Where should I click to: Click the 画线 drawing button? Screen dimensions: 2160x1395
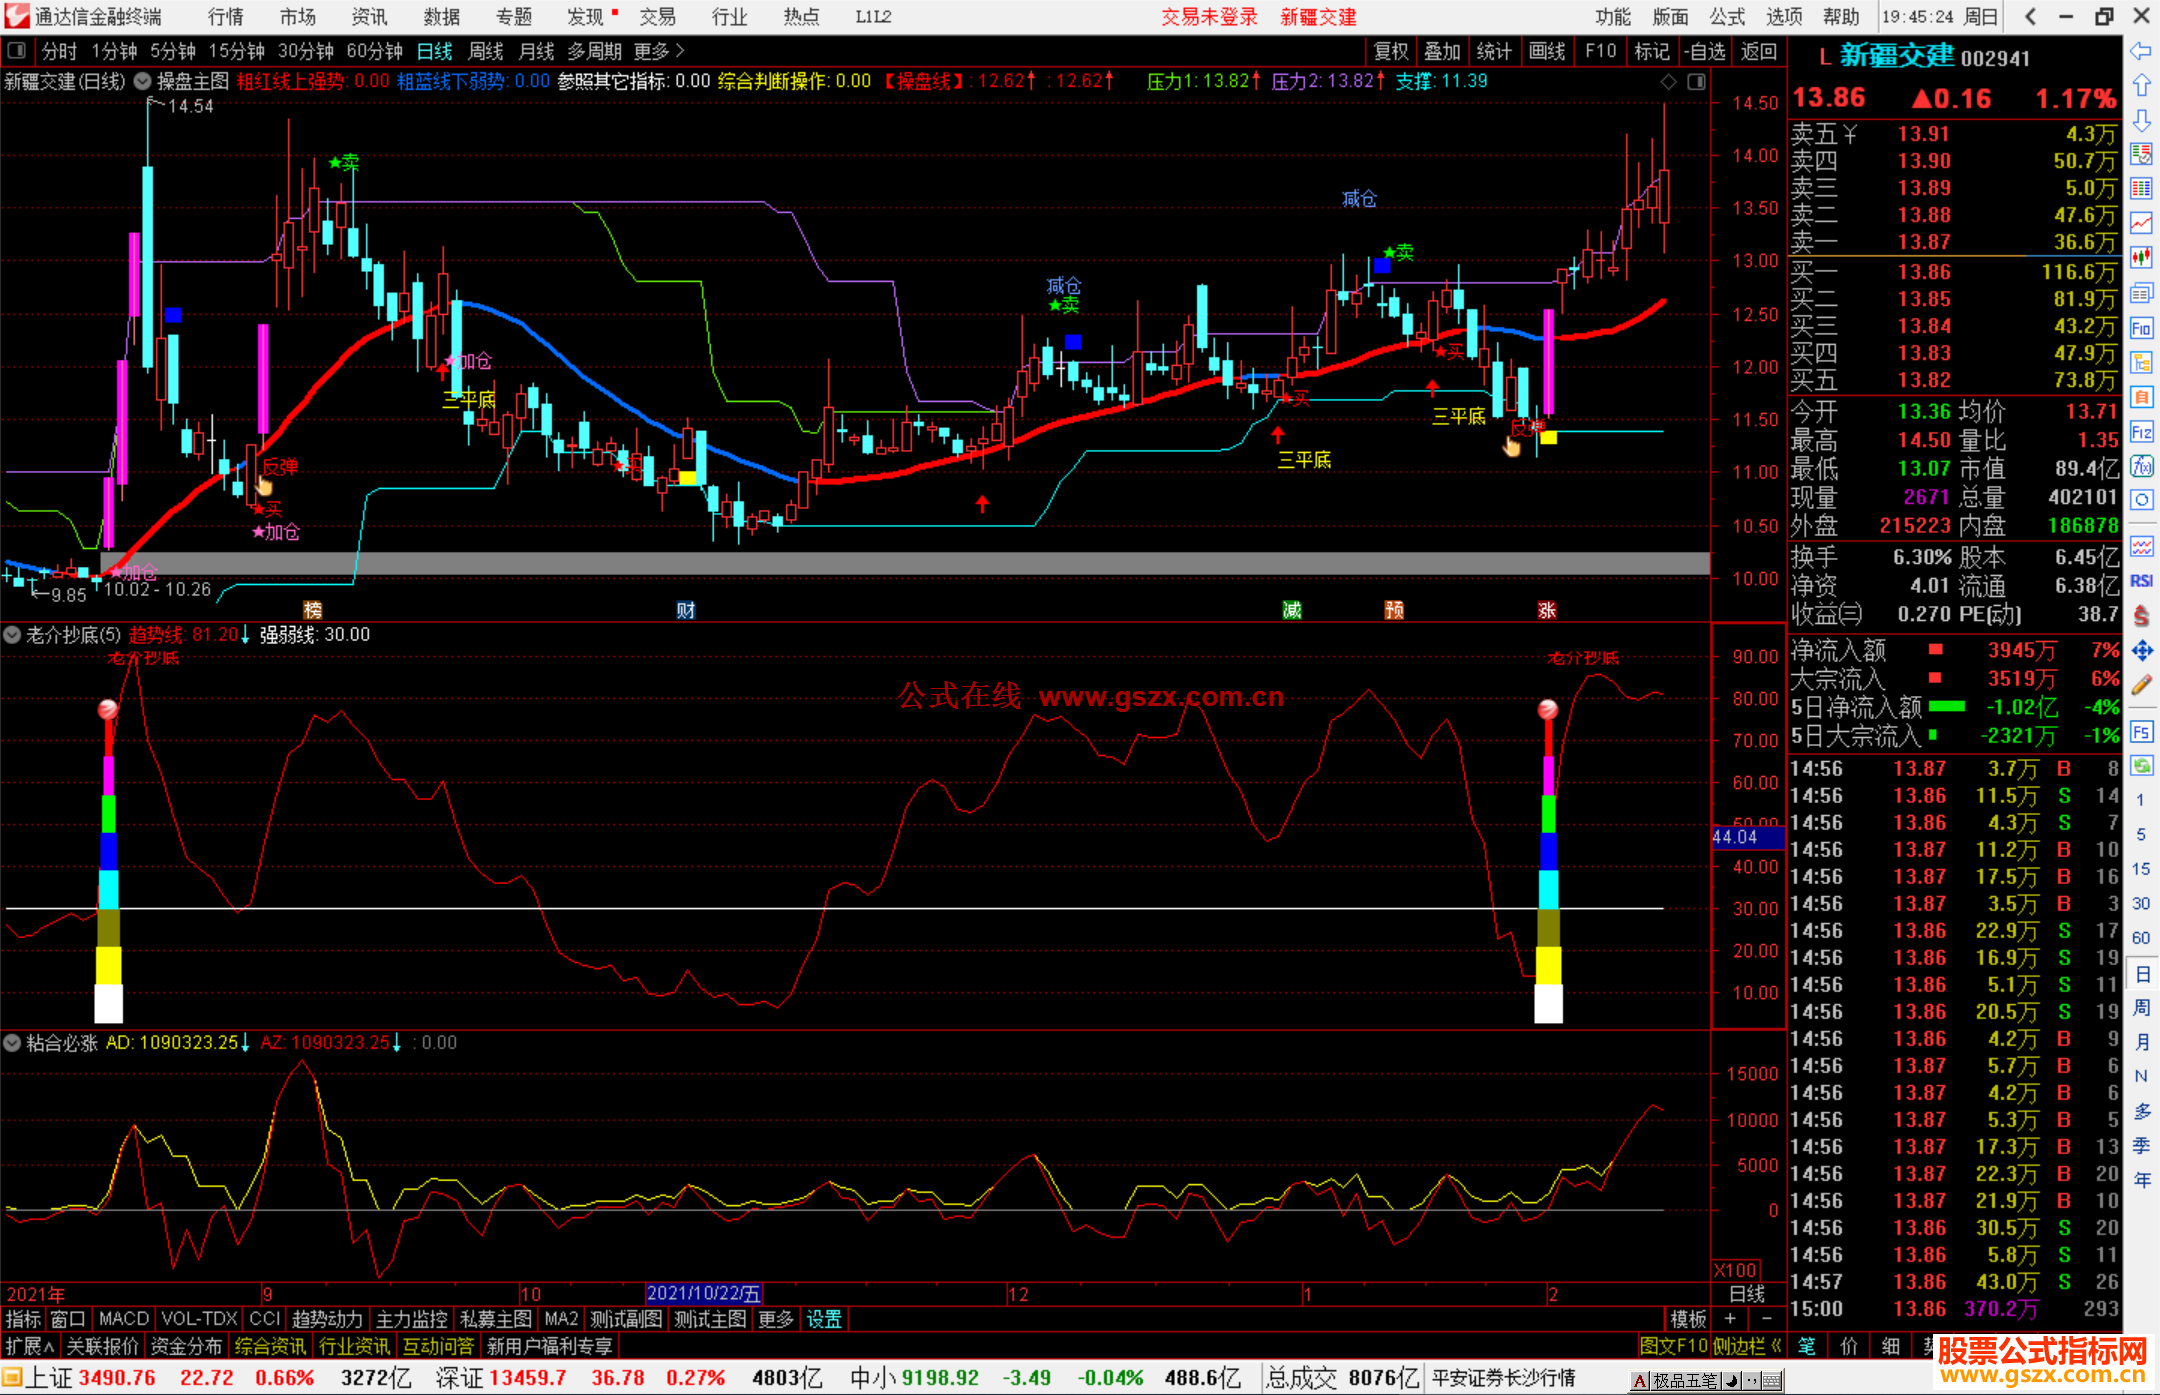(1547, 50)
